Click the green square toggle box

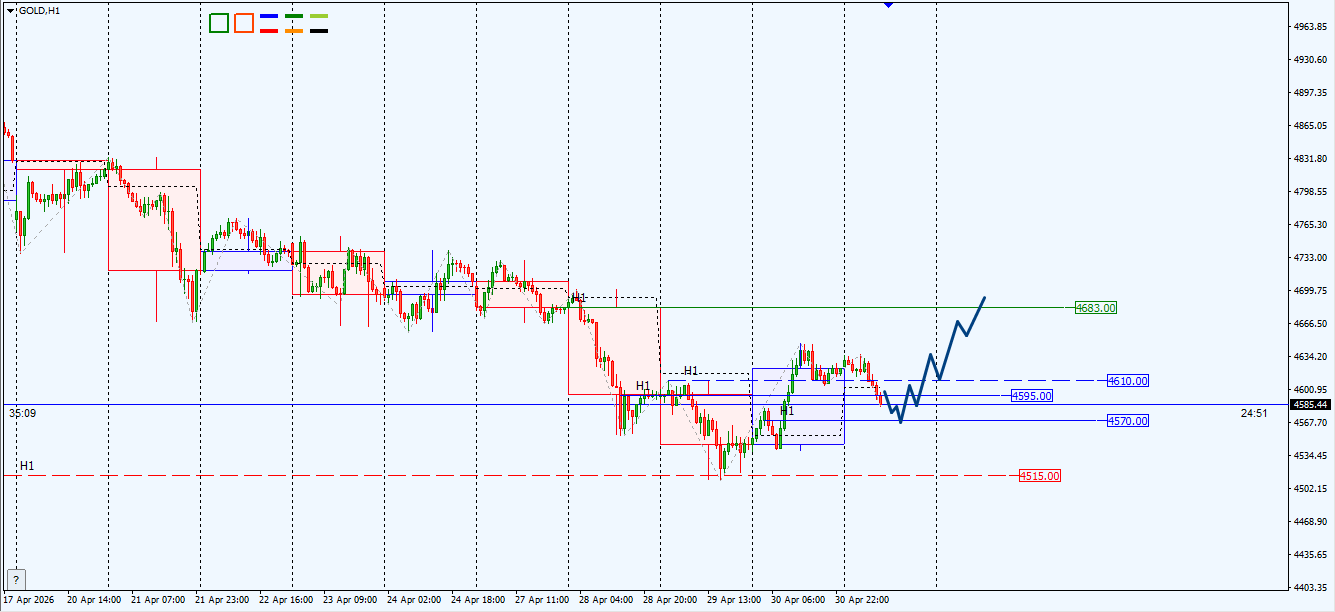(x=219, y=23)
